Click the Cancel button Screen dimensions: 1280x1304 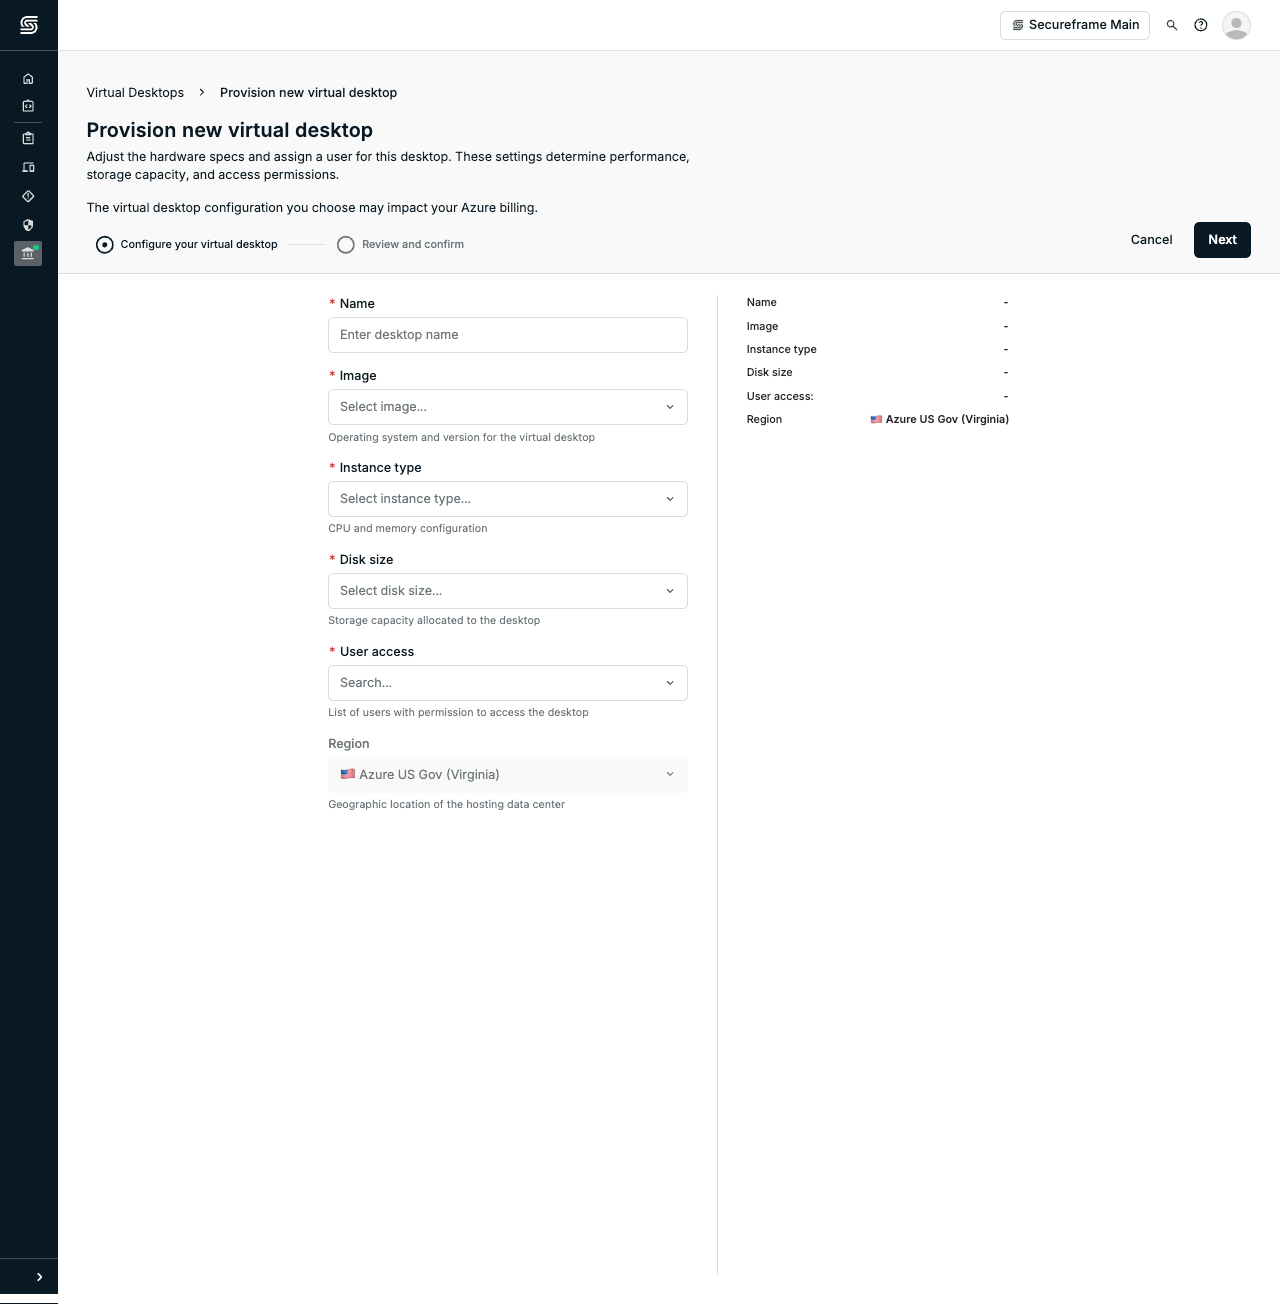click(x=1151, y=240)
